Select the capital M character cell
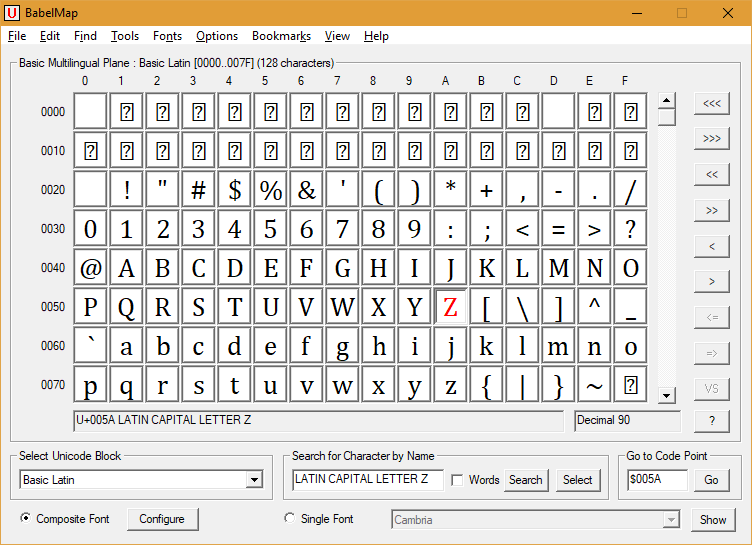The width and height of the screenshot is (752, 545). pyautogui.click(x=558, y=268)
